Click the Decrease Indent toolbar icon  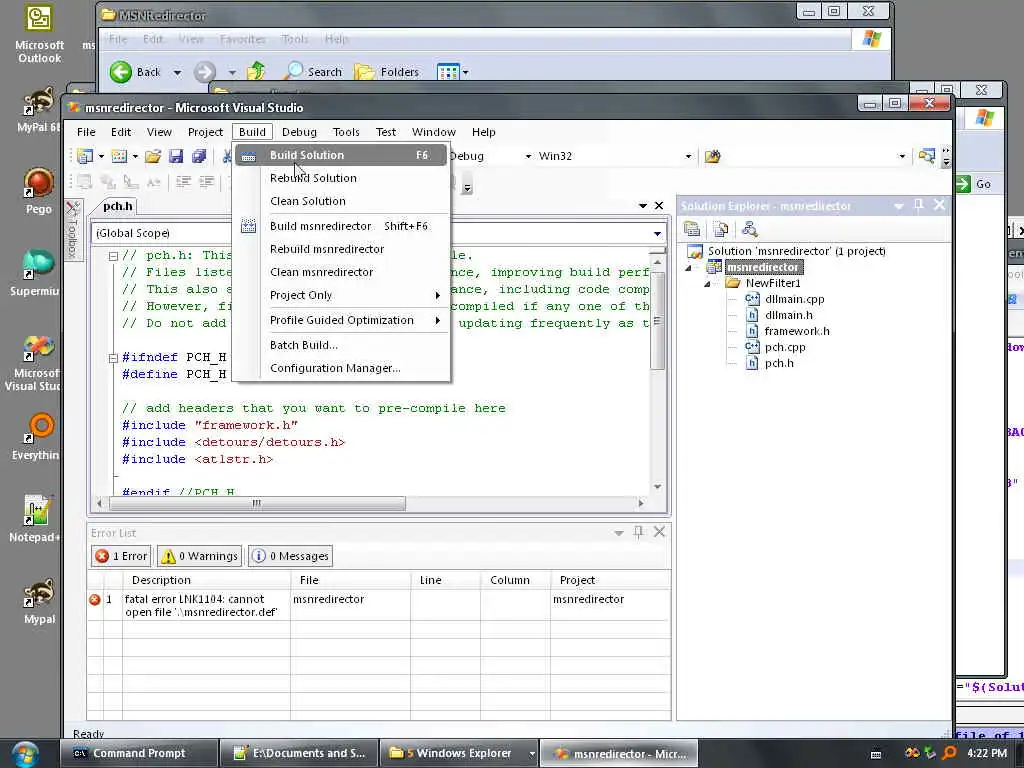[184, 182]
